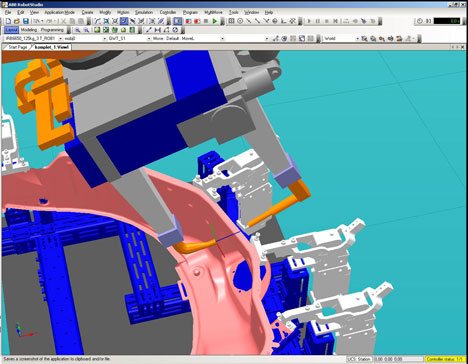Screen dimensions: 468x364
Task: Click the snap grid icon
Action: point(231,21)
